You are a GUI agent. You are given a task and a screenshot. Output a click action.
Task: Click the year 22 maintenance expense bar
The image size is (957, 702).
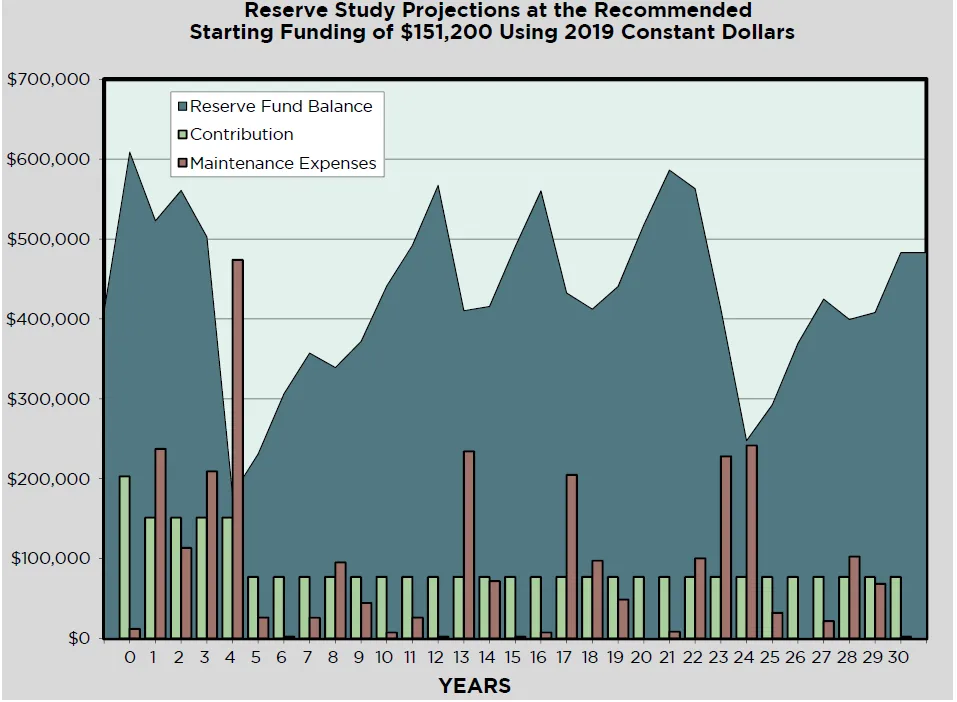(x=700, y=599)
